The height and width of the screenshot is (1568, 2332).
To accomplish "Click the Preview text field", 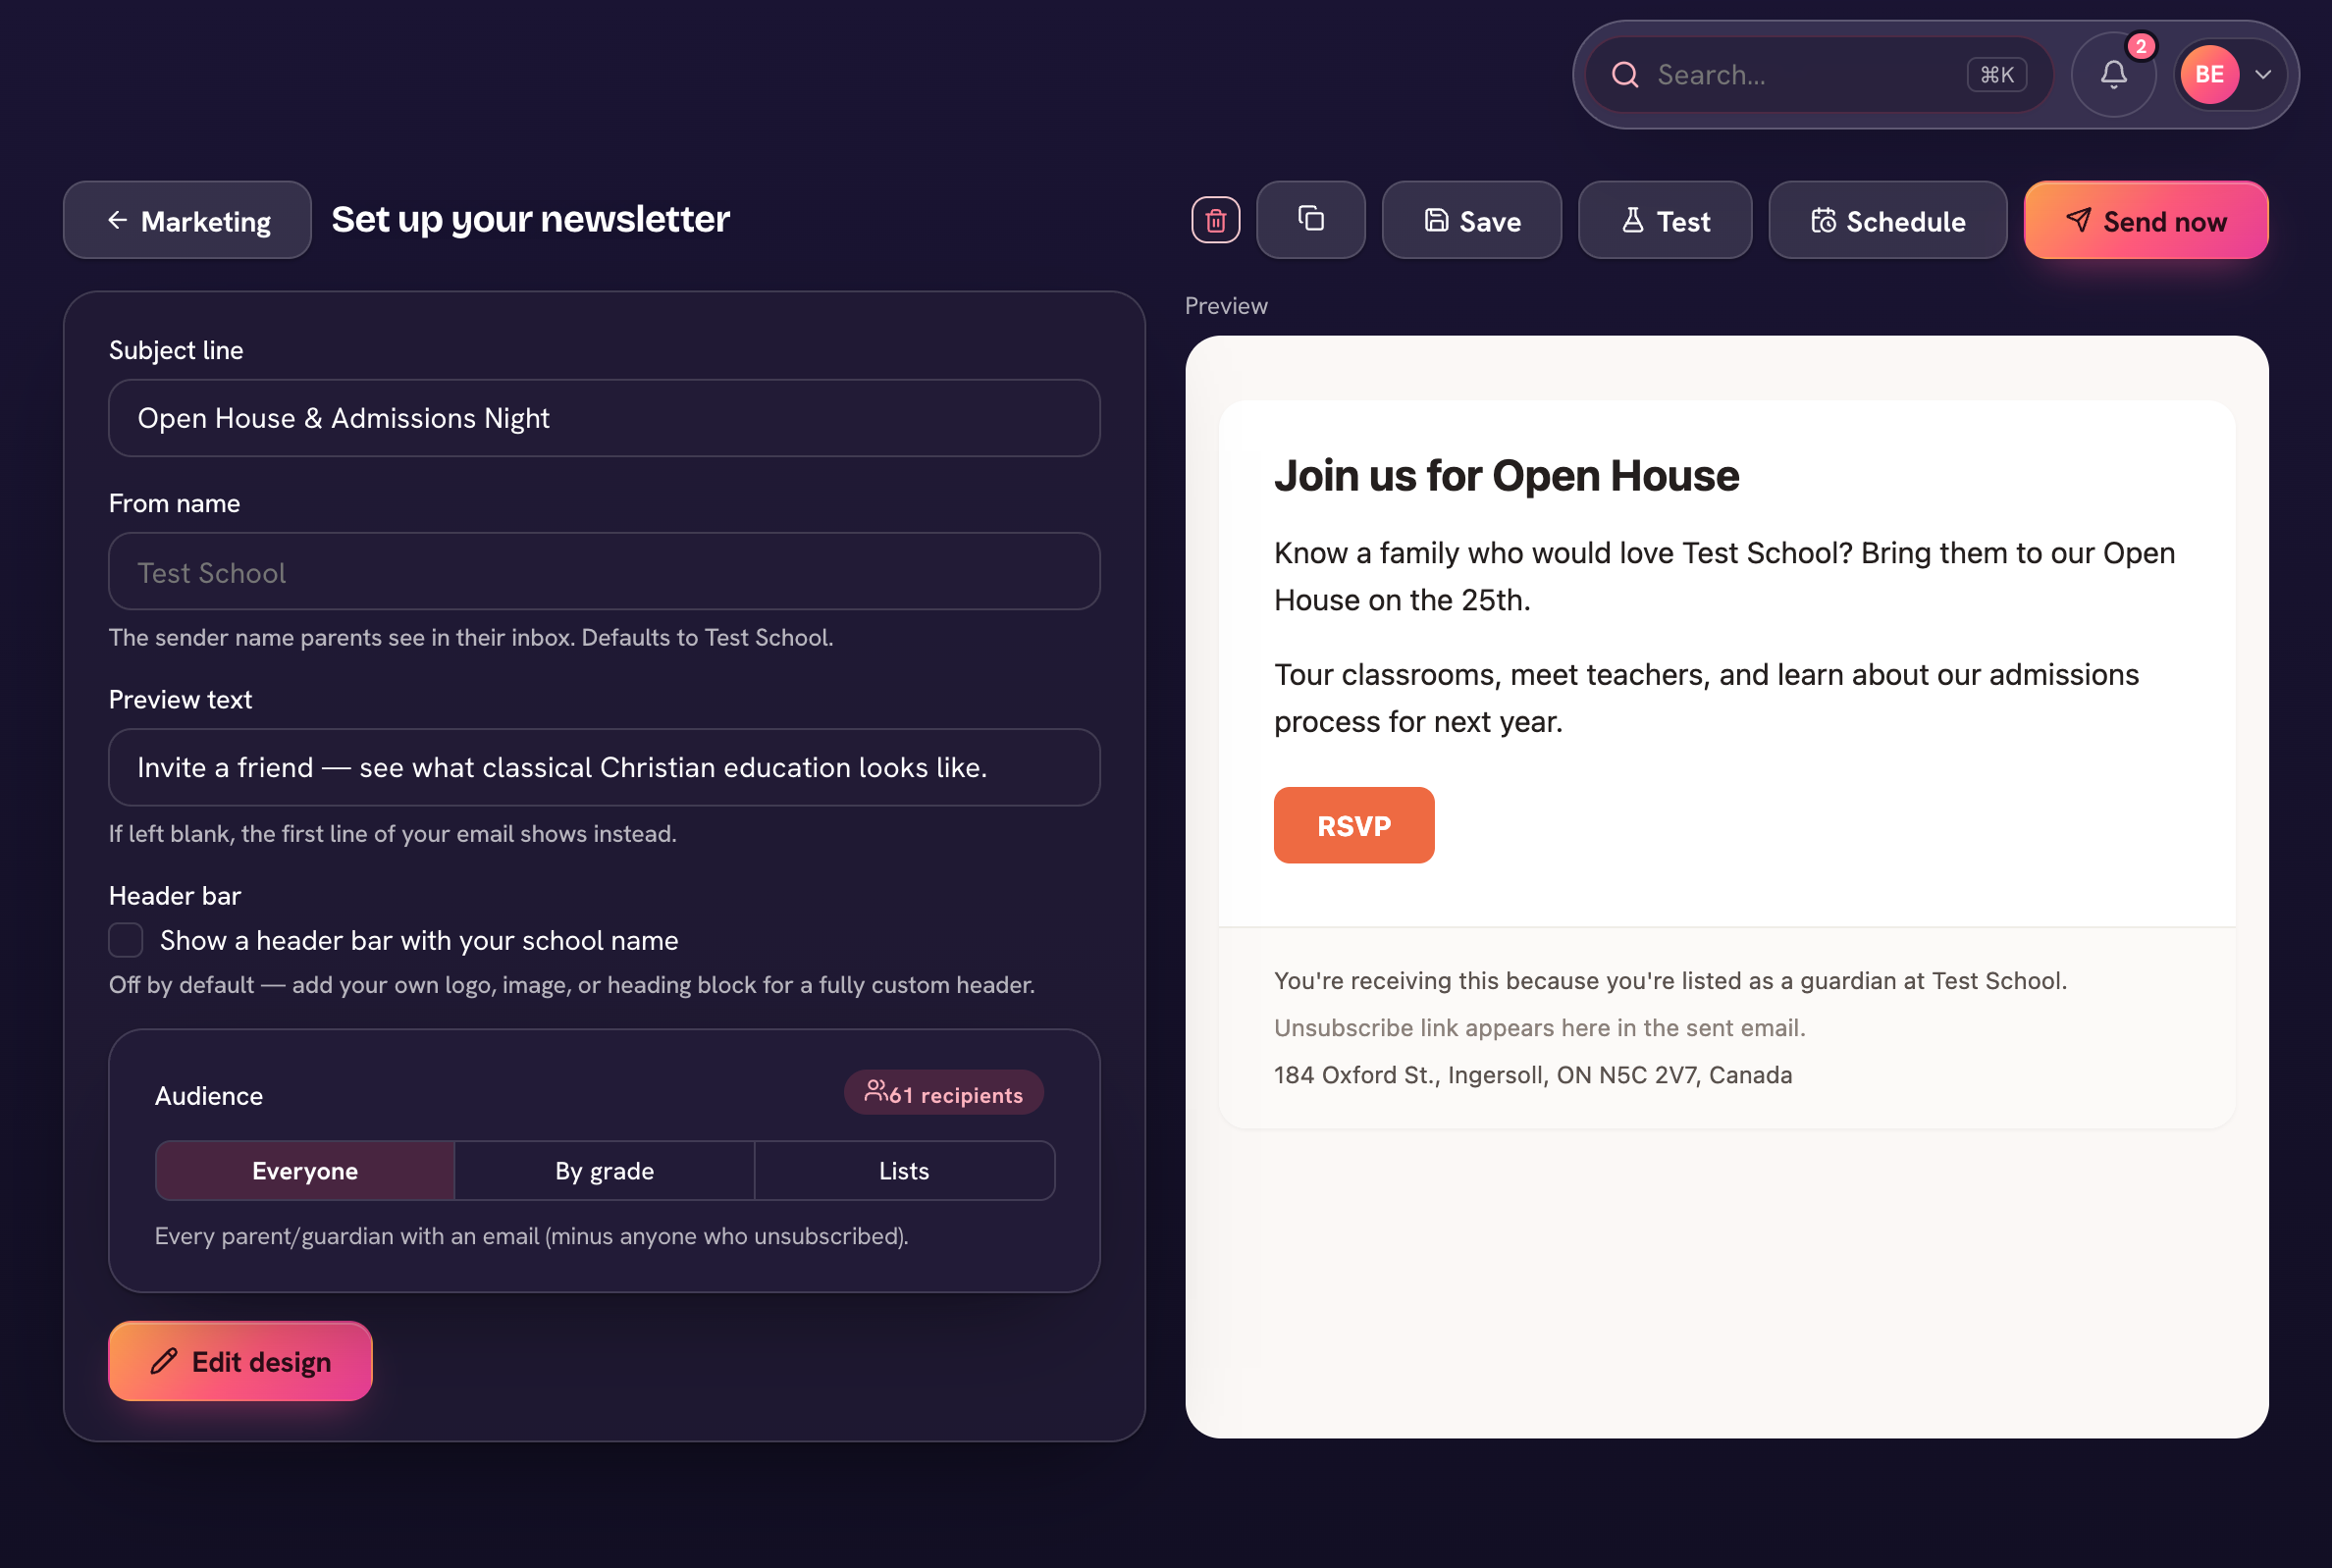I will pos(604,768).
